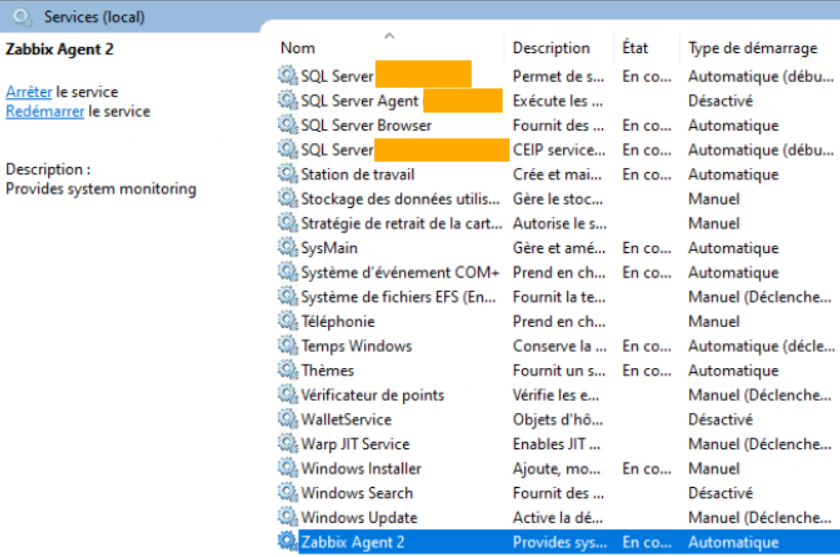Click gear icon beside WalletService
Image resolution: width=840 pixels, height=557 pixels.
point(288,419)
